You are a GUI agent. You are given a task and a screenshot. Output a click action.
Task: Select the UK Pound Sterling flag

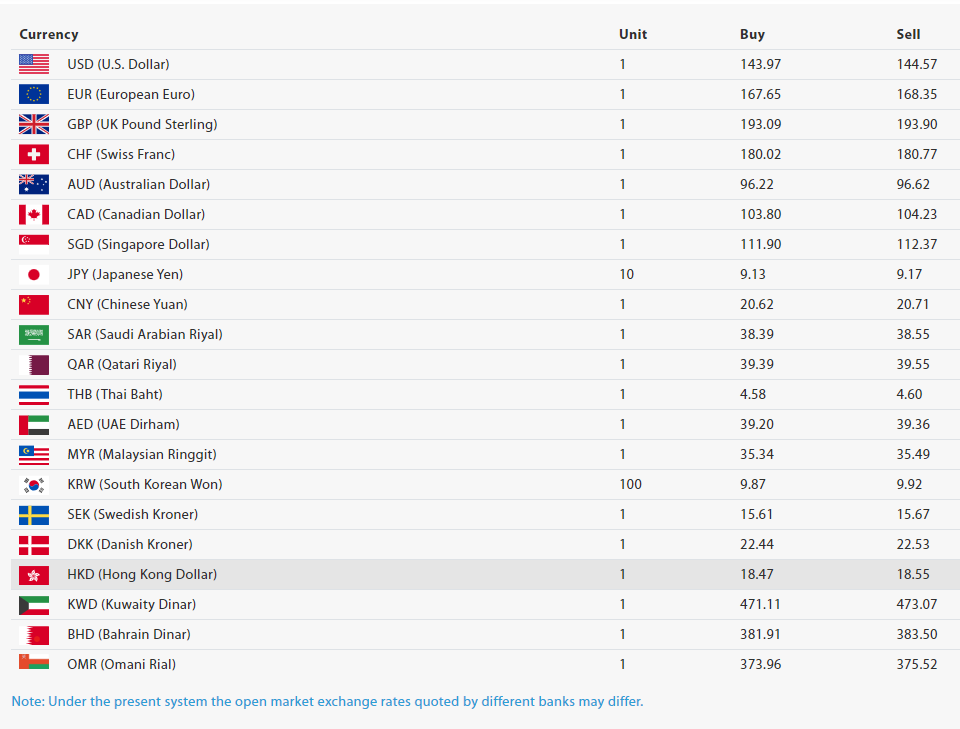pos(34,124)
